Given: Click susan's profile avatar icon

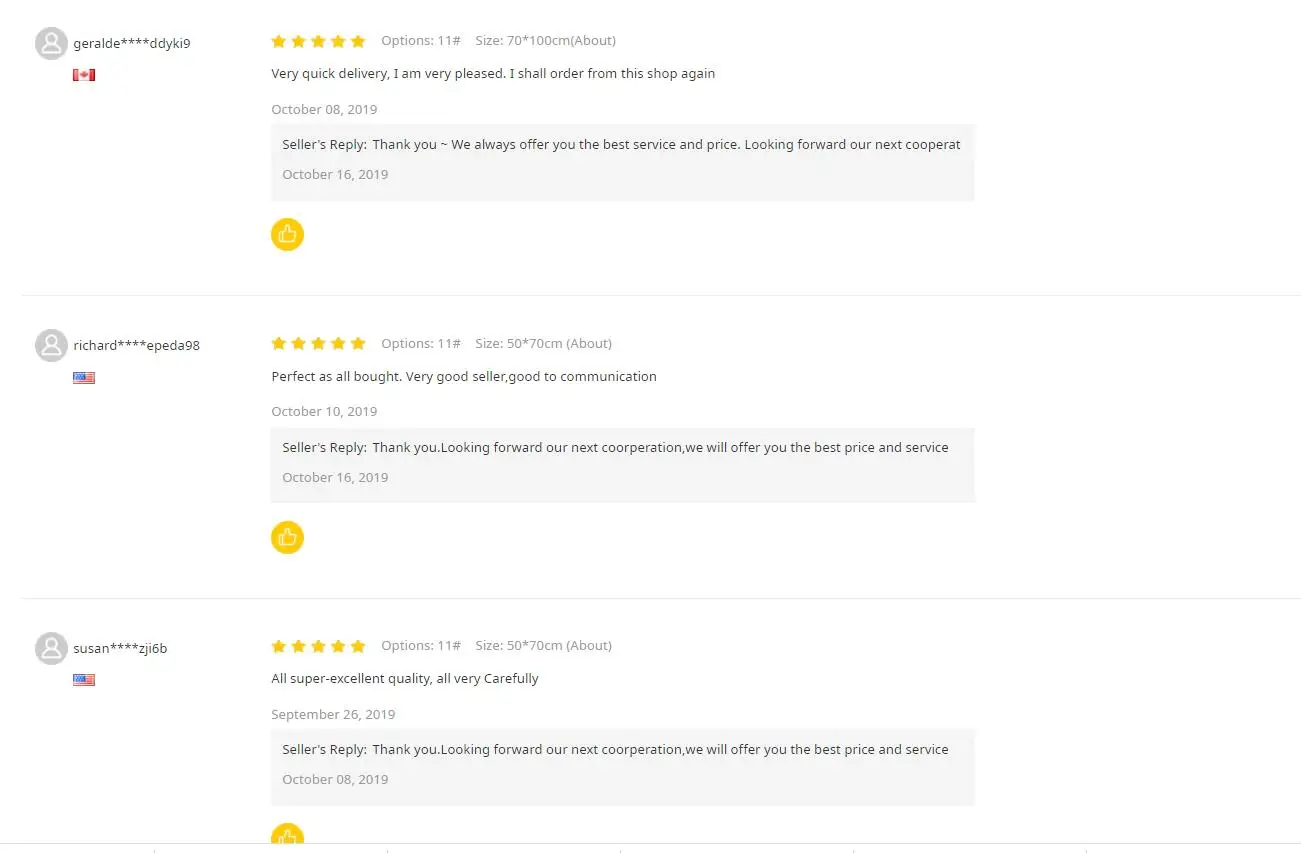Looking at the screenshot, I should tap(51, 648).
